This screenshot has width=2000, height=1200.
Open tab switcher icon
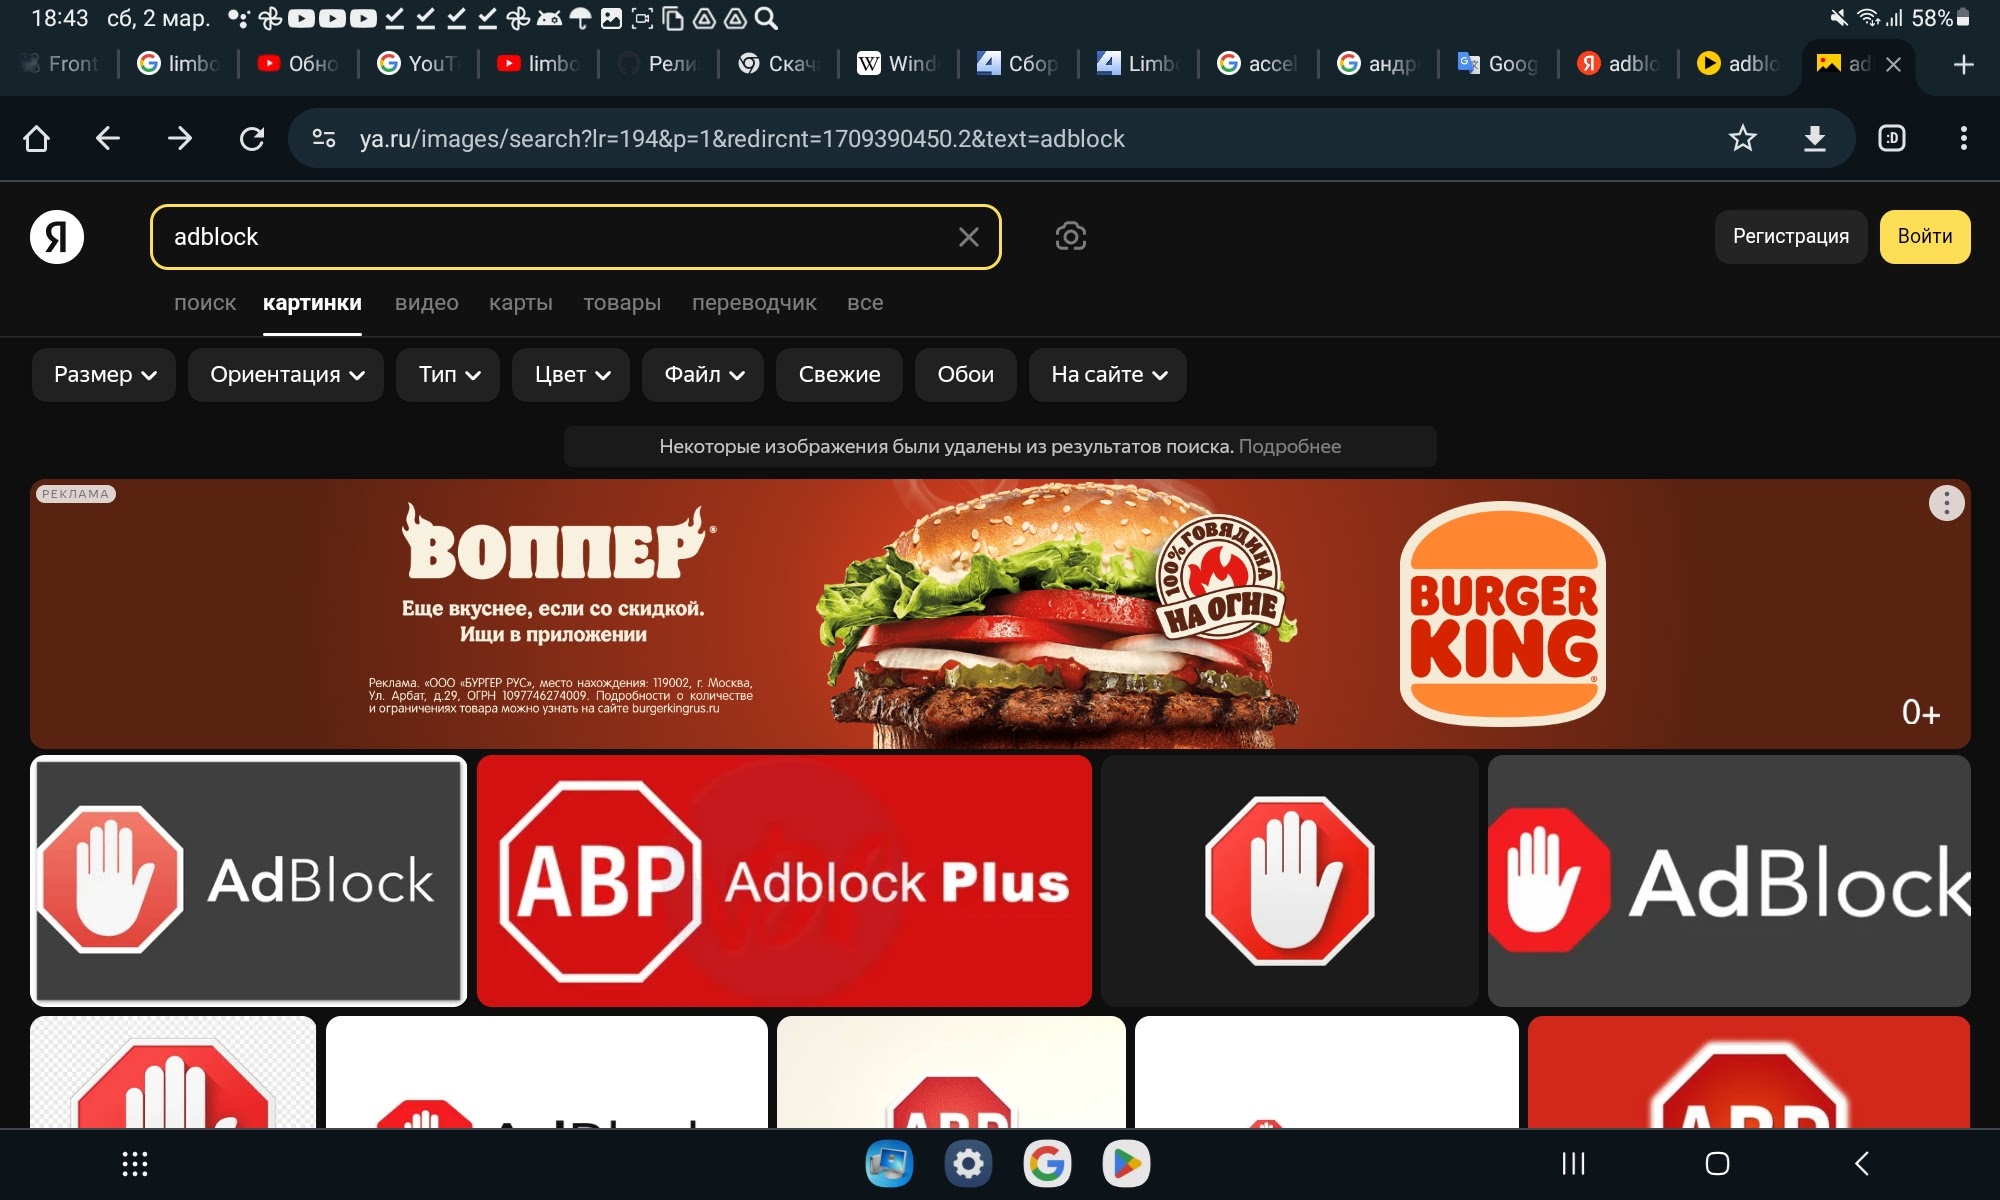click(x=1892, y=138)
